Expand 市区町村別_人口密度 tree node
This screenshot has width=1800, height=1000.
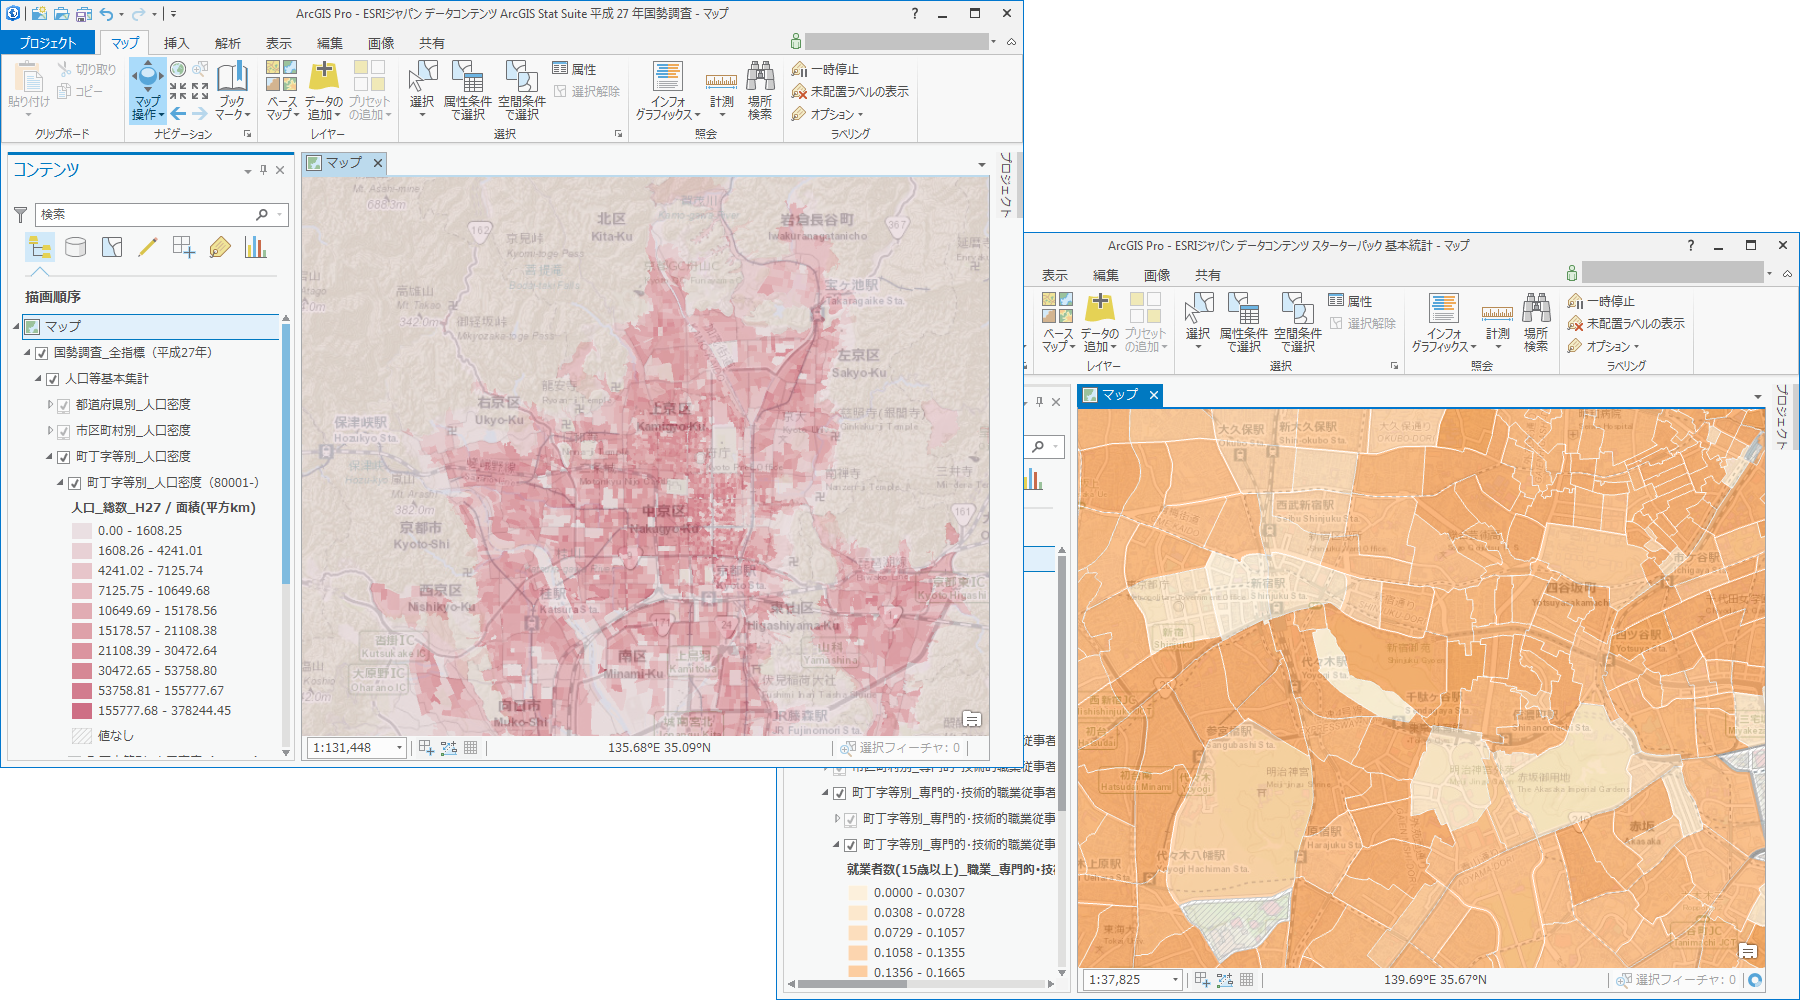[50, 431]
